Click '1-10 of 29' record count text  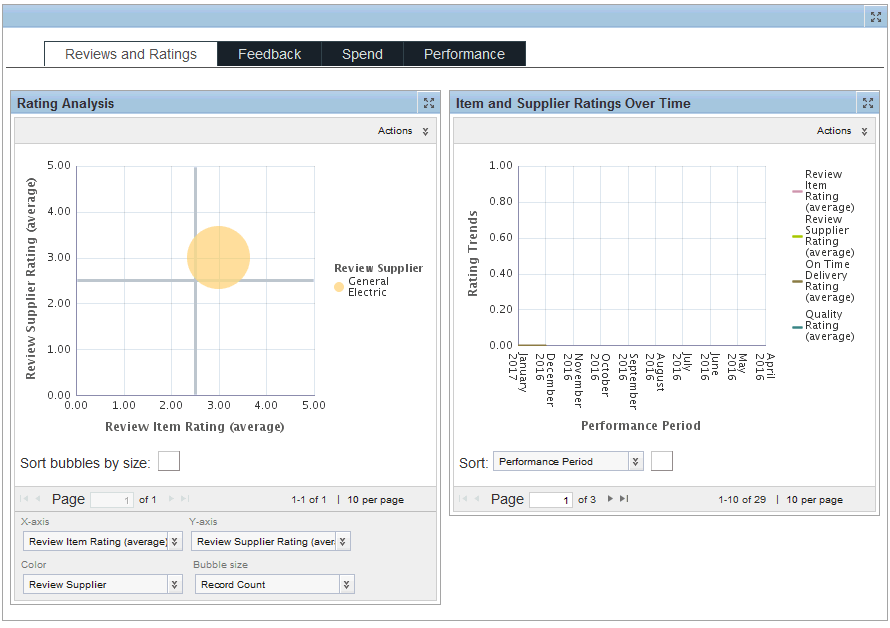(742, 500)
